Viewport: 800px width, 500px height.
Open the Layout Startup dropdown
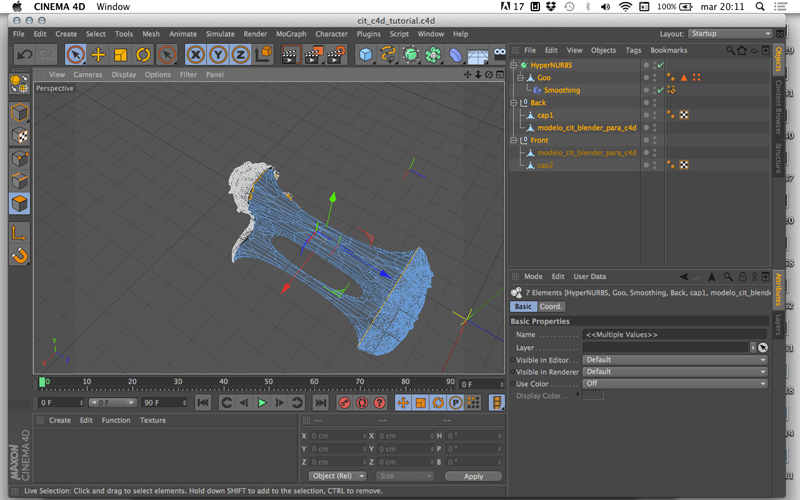coord(730,34)
